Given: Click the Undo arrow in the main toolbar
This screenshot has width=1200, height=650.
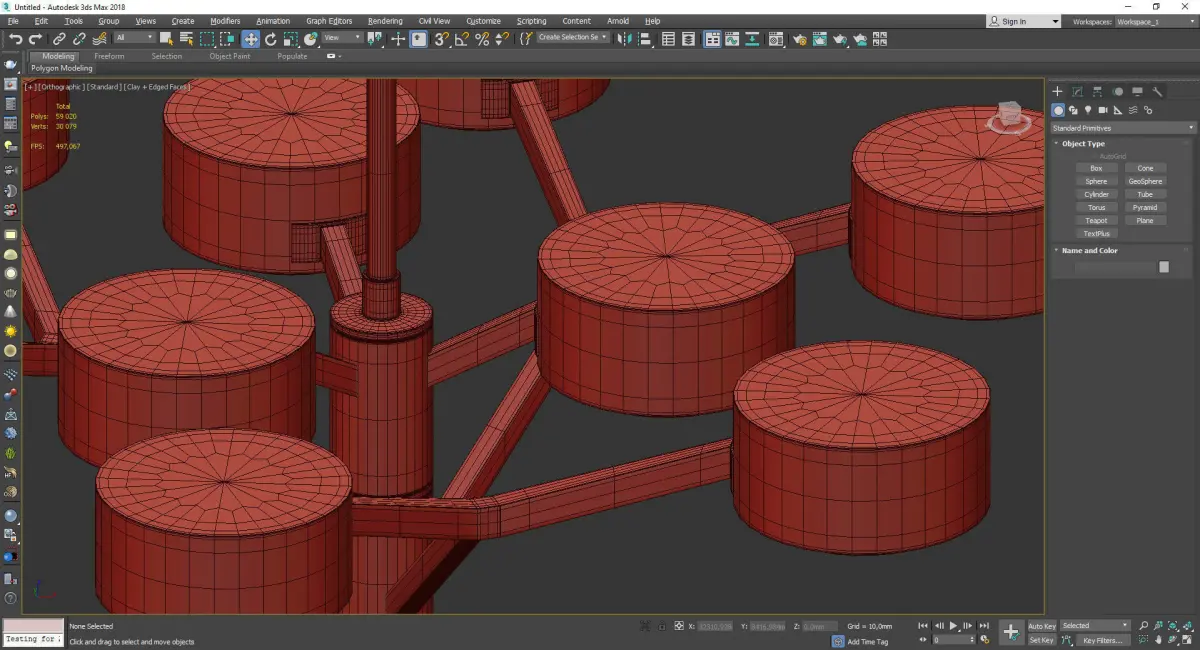Looking at the screenshot, I should [x=15, y=39].
